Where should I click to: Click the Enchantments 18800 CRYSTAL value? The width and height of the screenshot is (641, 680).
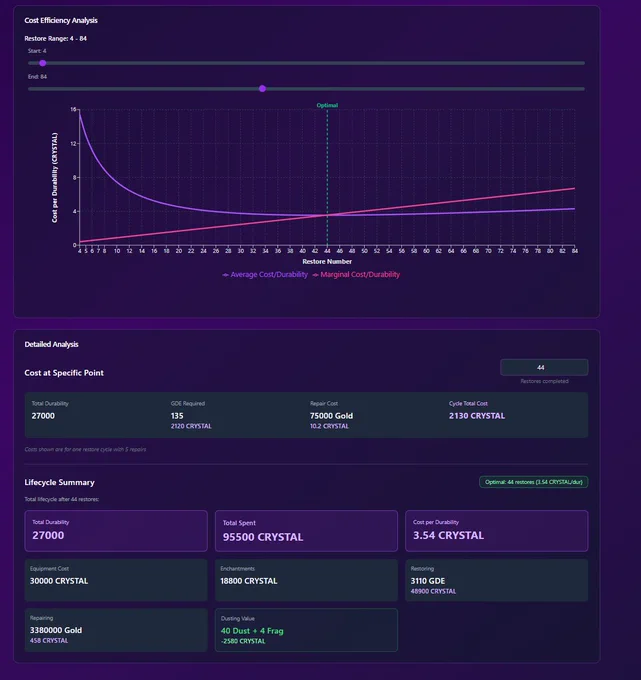(x=249, y=581)
